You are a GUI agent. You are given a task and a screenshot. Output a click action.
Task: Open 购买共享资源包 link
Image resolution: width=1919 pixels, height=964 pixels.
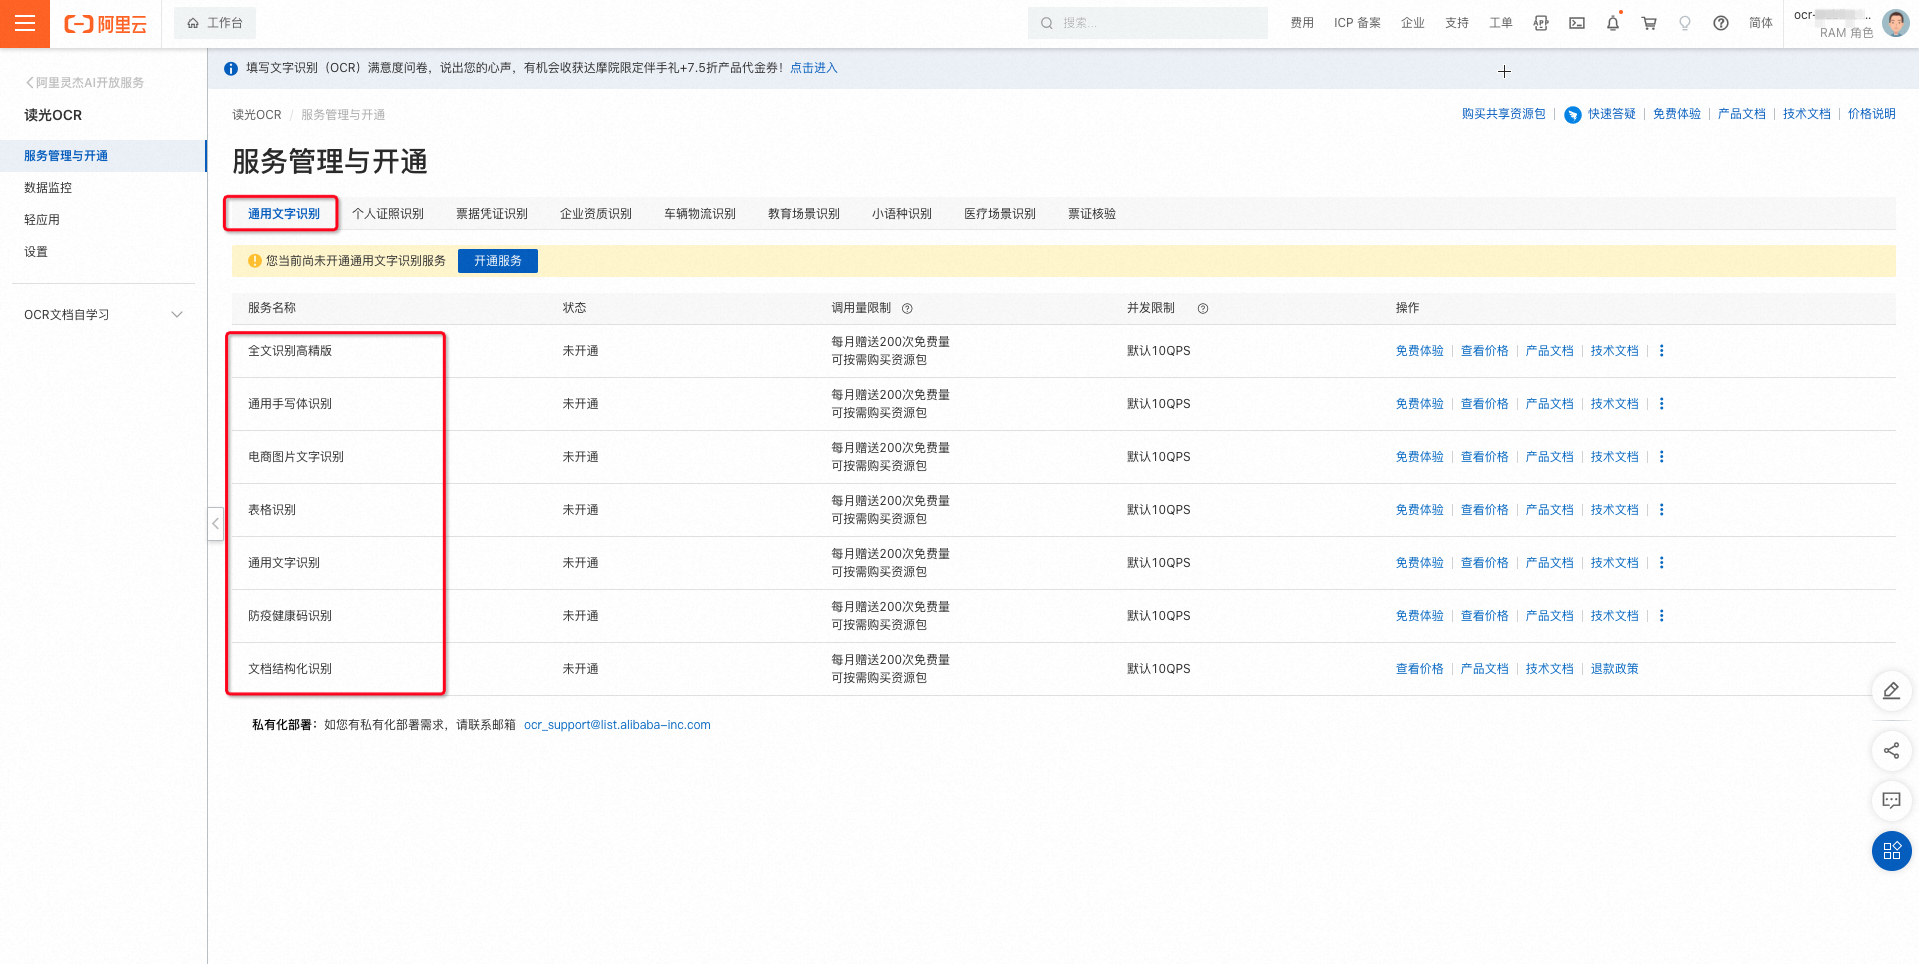click(1503, 114)
